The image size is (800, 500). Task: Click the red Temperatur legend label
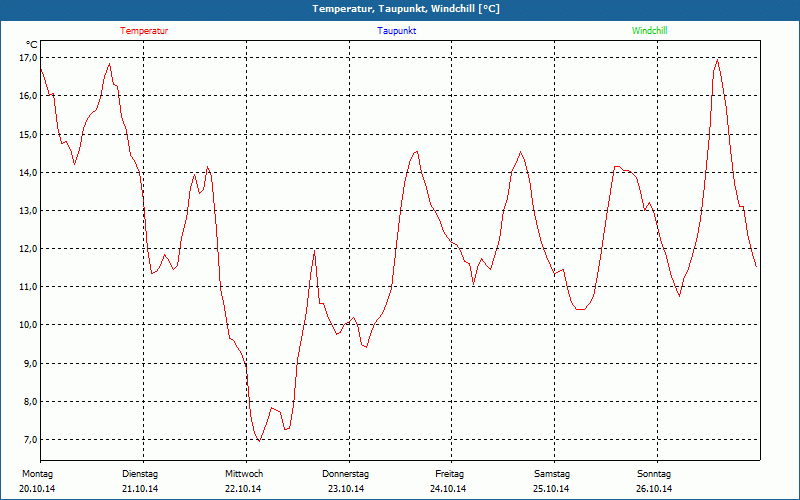[144, 31]
